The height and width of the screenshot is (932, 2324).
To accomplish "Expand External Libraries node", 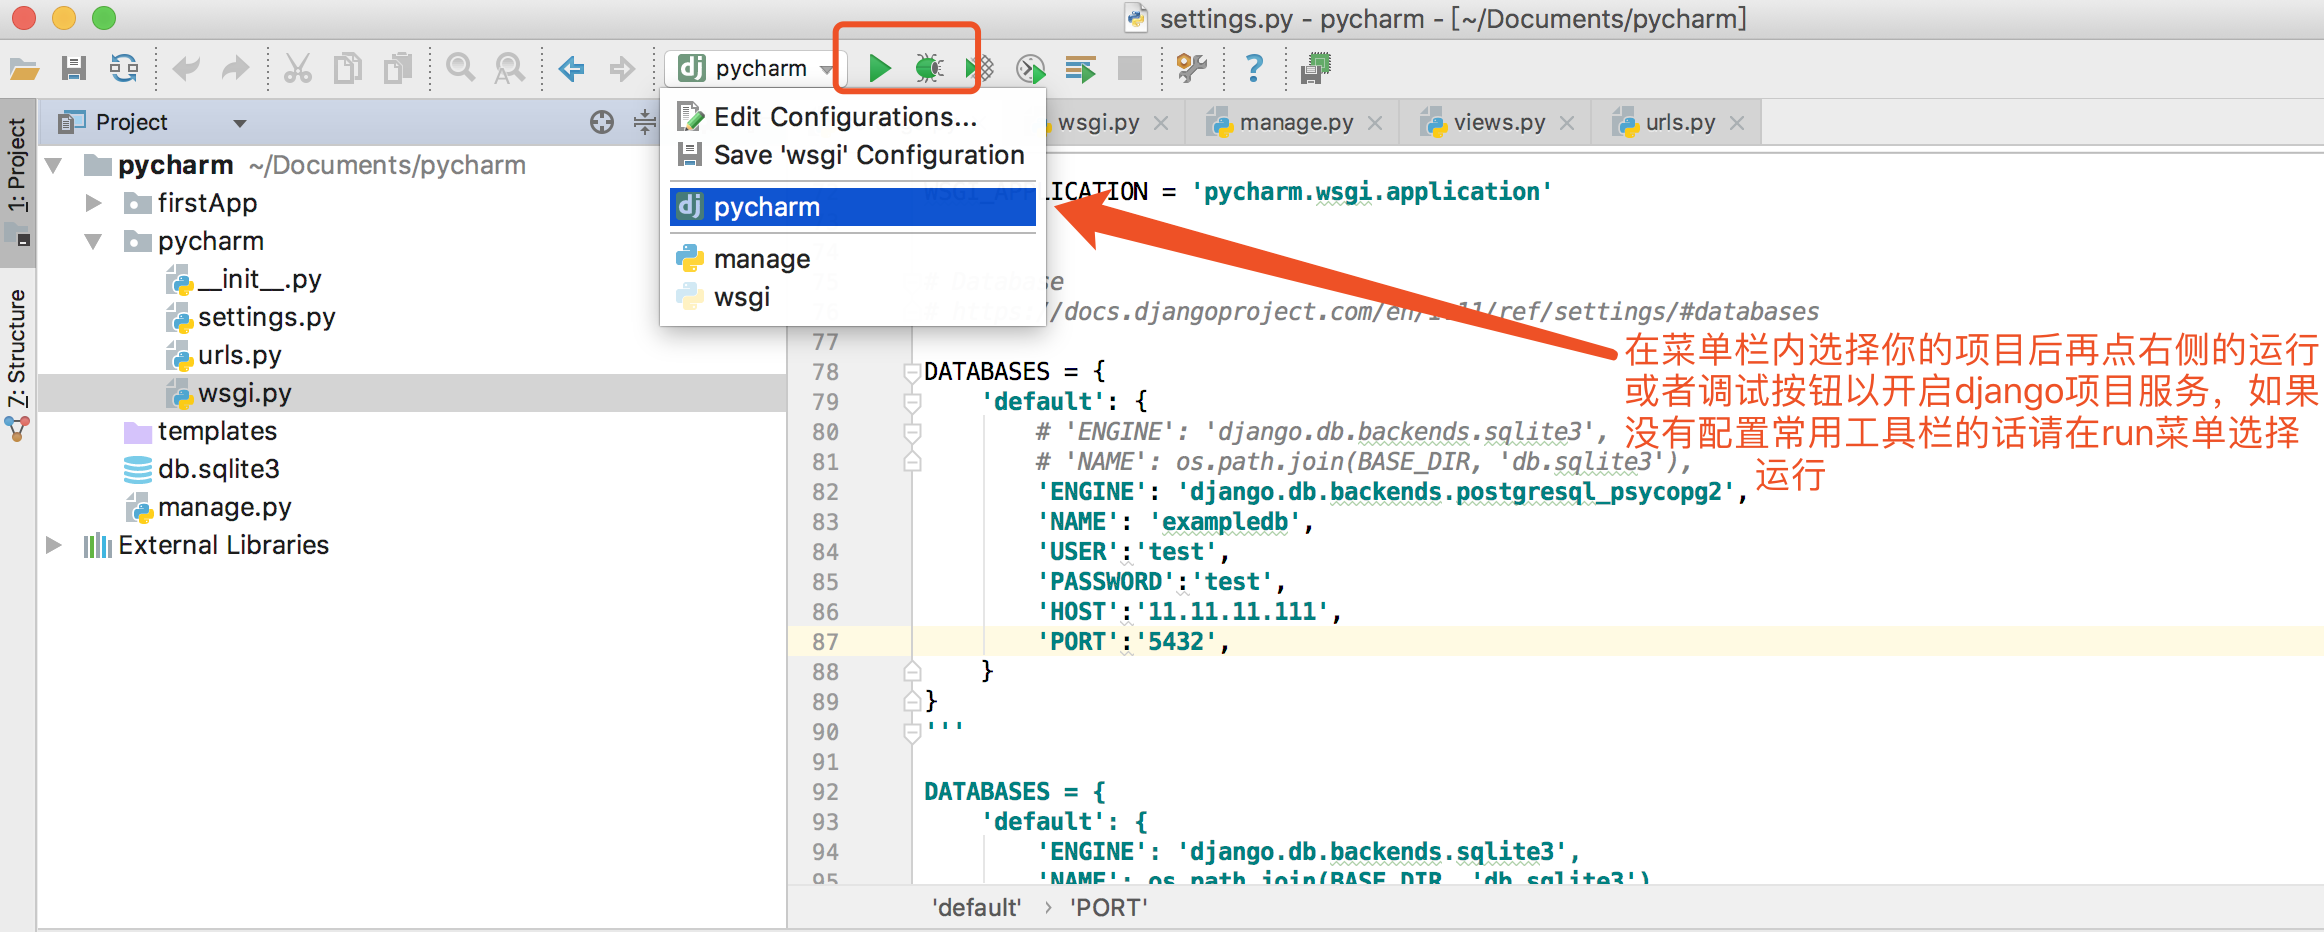I will pyautogui.click(x=54, y=545).
